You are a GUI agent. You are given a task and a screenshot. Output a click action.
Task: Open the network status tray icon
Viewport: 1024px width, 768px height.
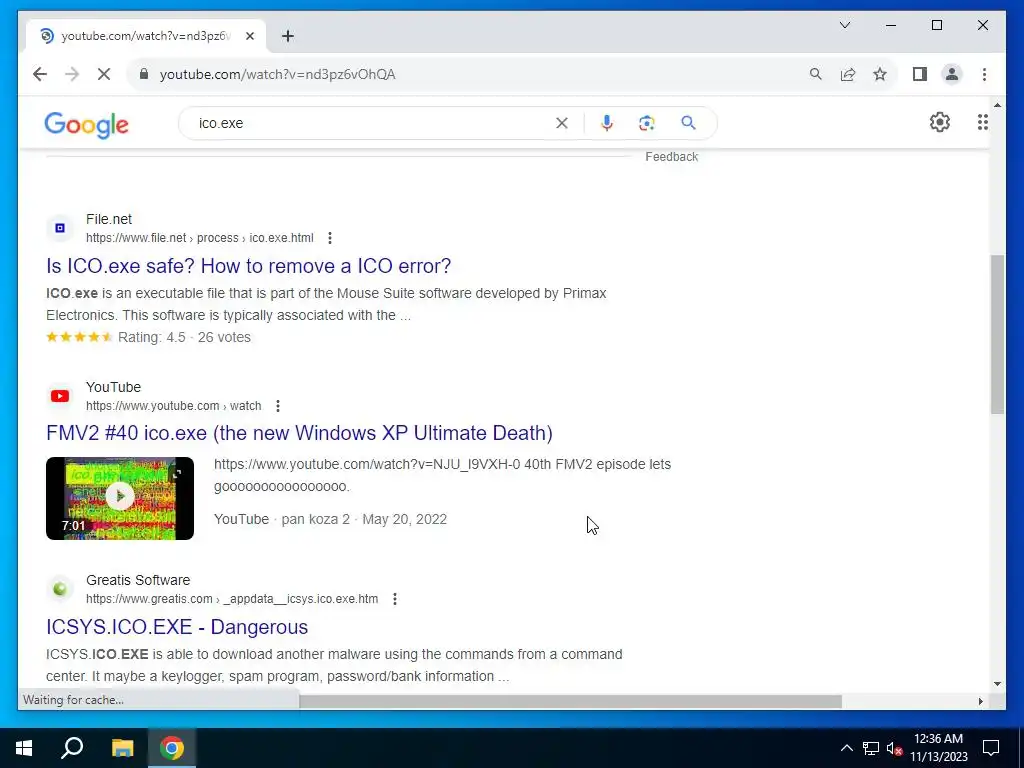click(x=871, y=748)
